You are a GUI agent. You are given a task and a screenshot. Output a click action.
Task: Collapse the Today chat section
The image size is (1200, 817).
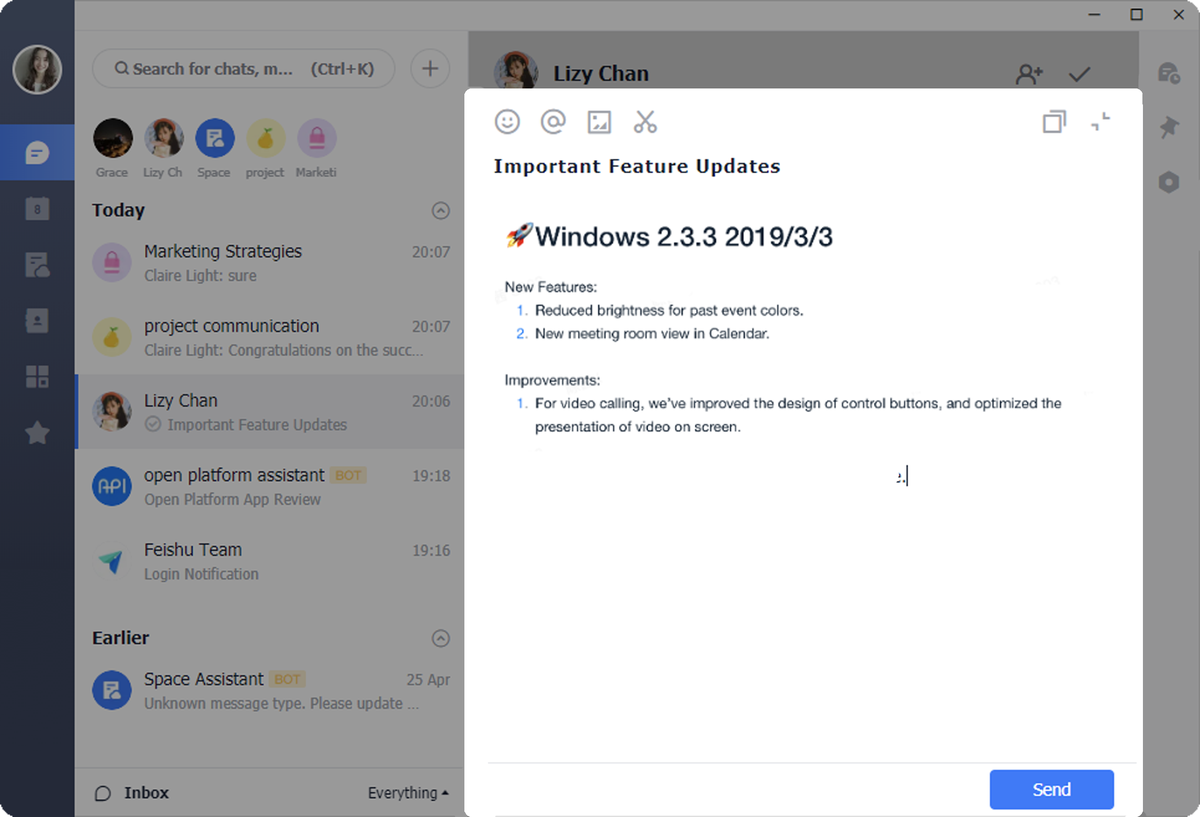coord(440,211)
